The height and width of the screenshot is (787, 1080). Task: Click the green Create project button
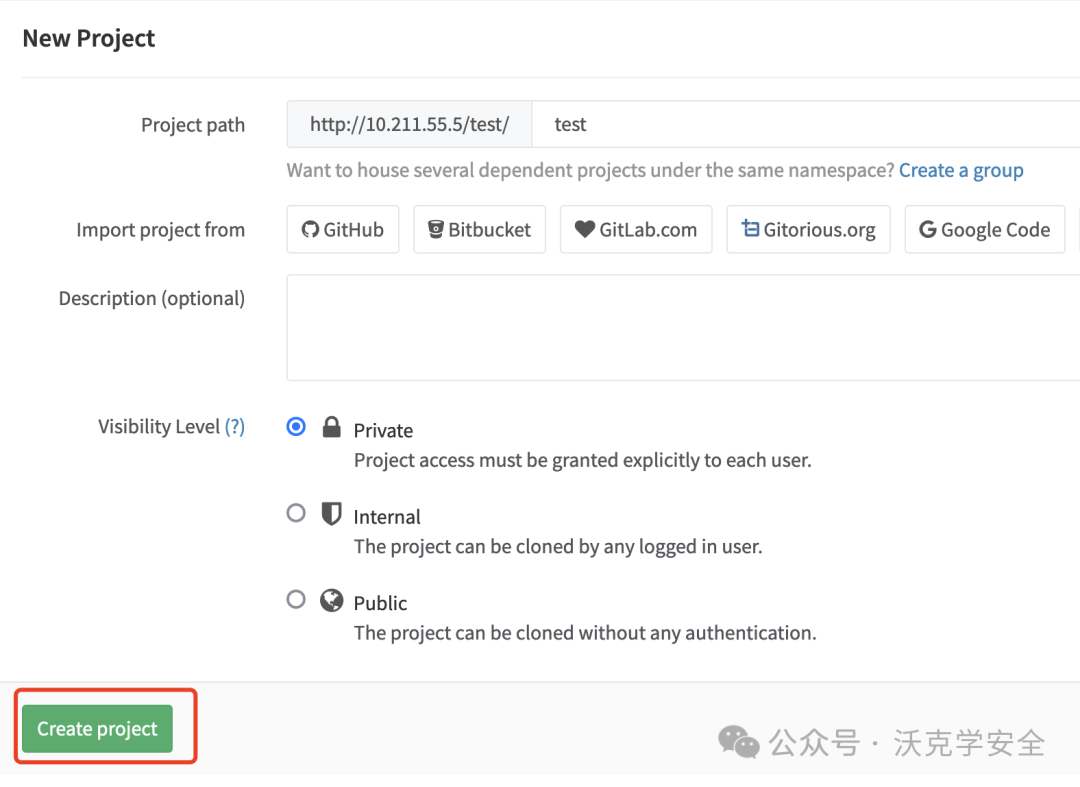pos(97,728)
